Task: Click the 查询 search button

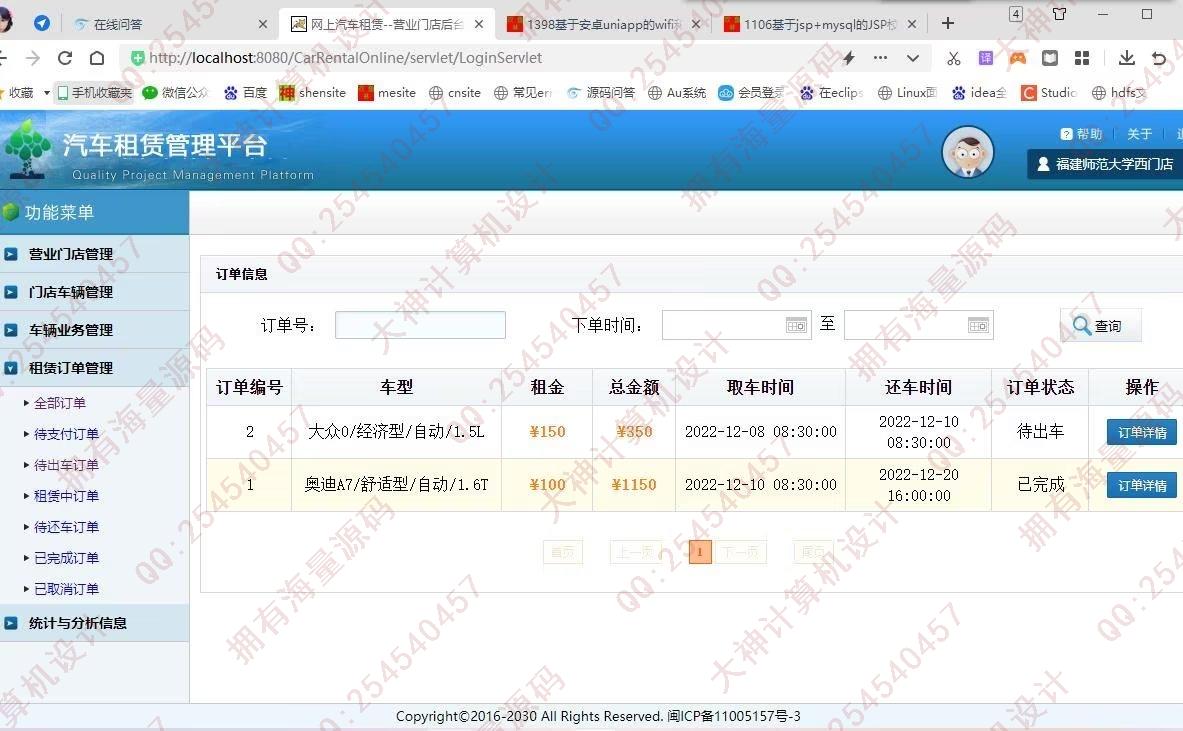Action: click(1101, 325)
